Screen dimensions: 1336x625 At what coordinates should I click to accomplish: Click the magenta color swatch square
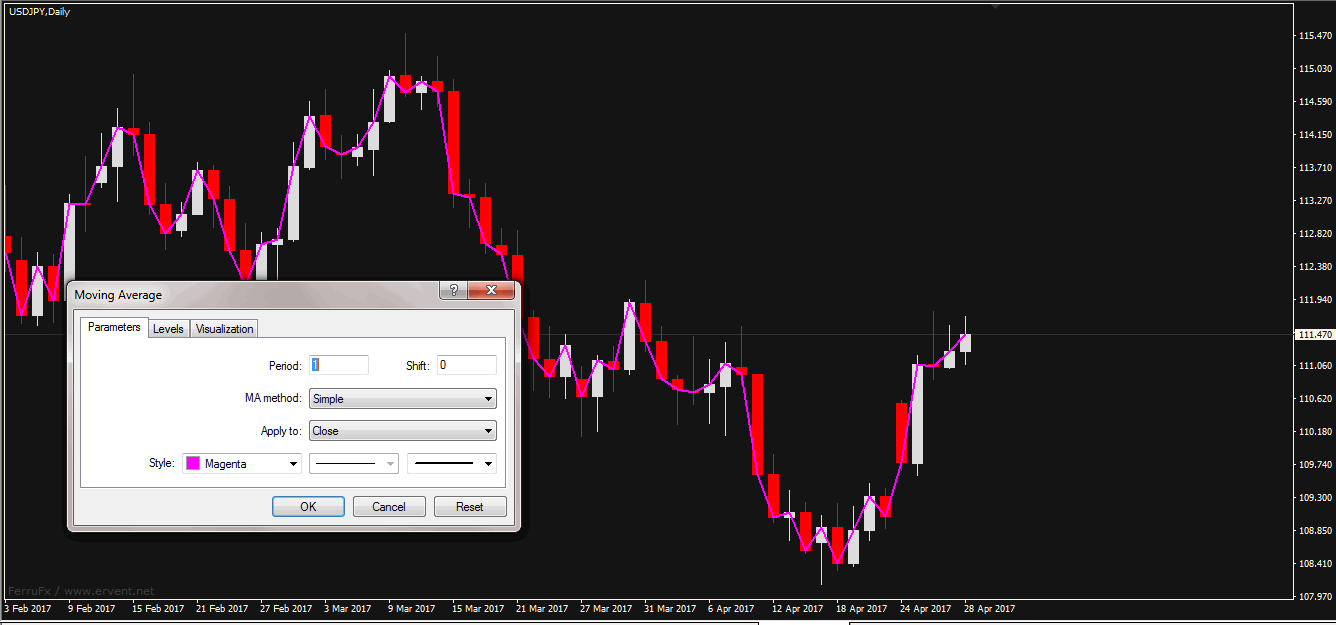point(194,464)
